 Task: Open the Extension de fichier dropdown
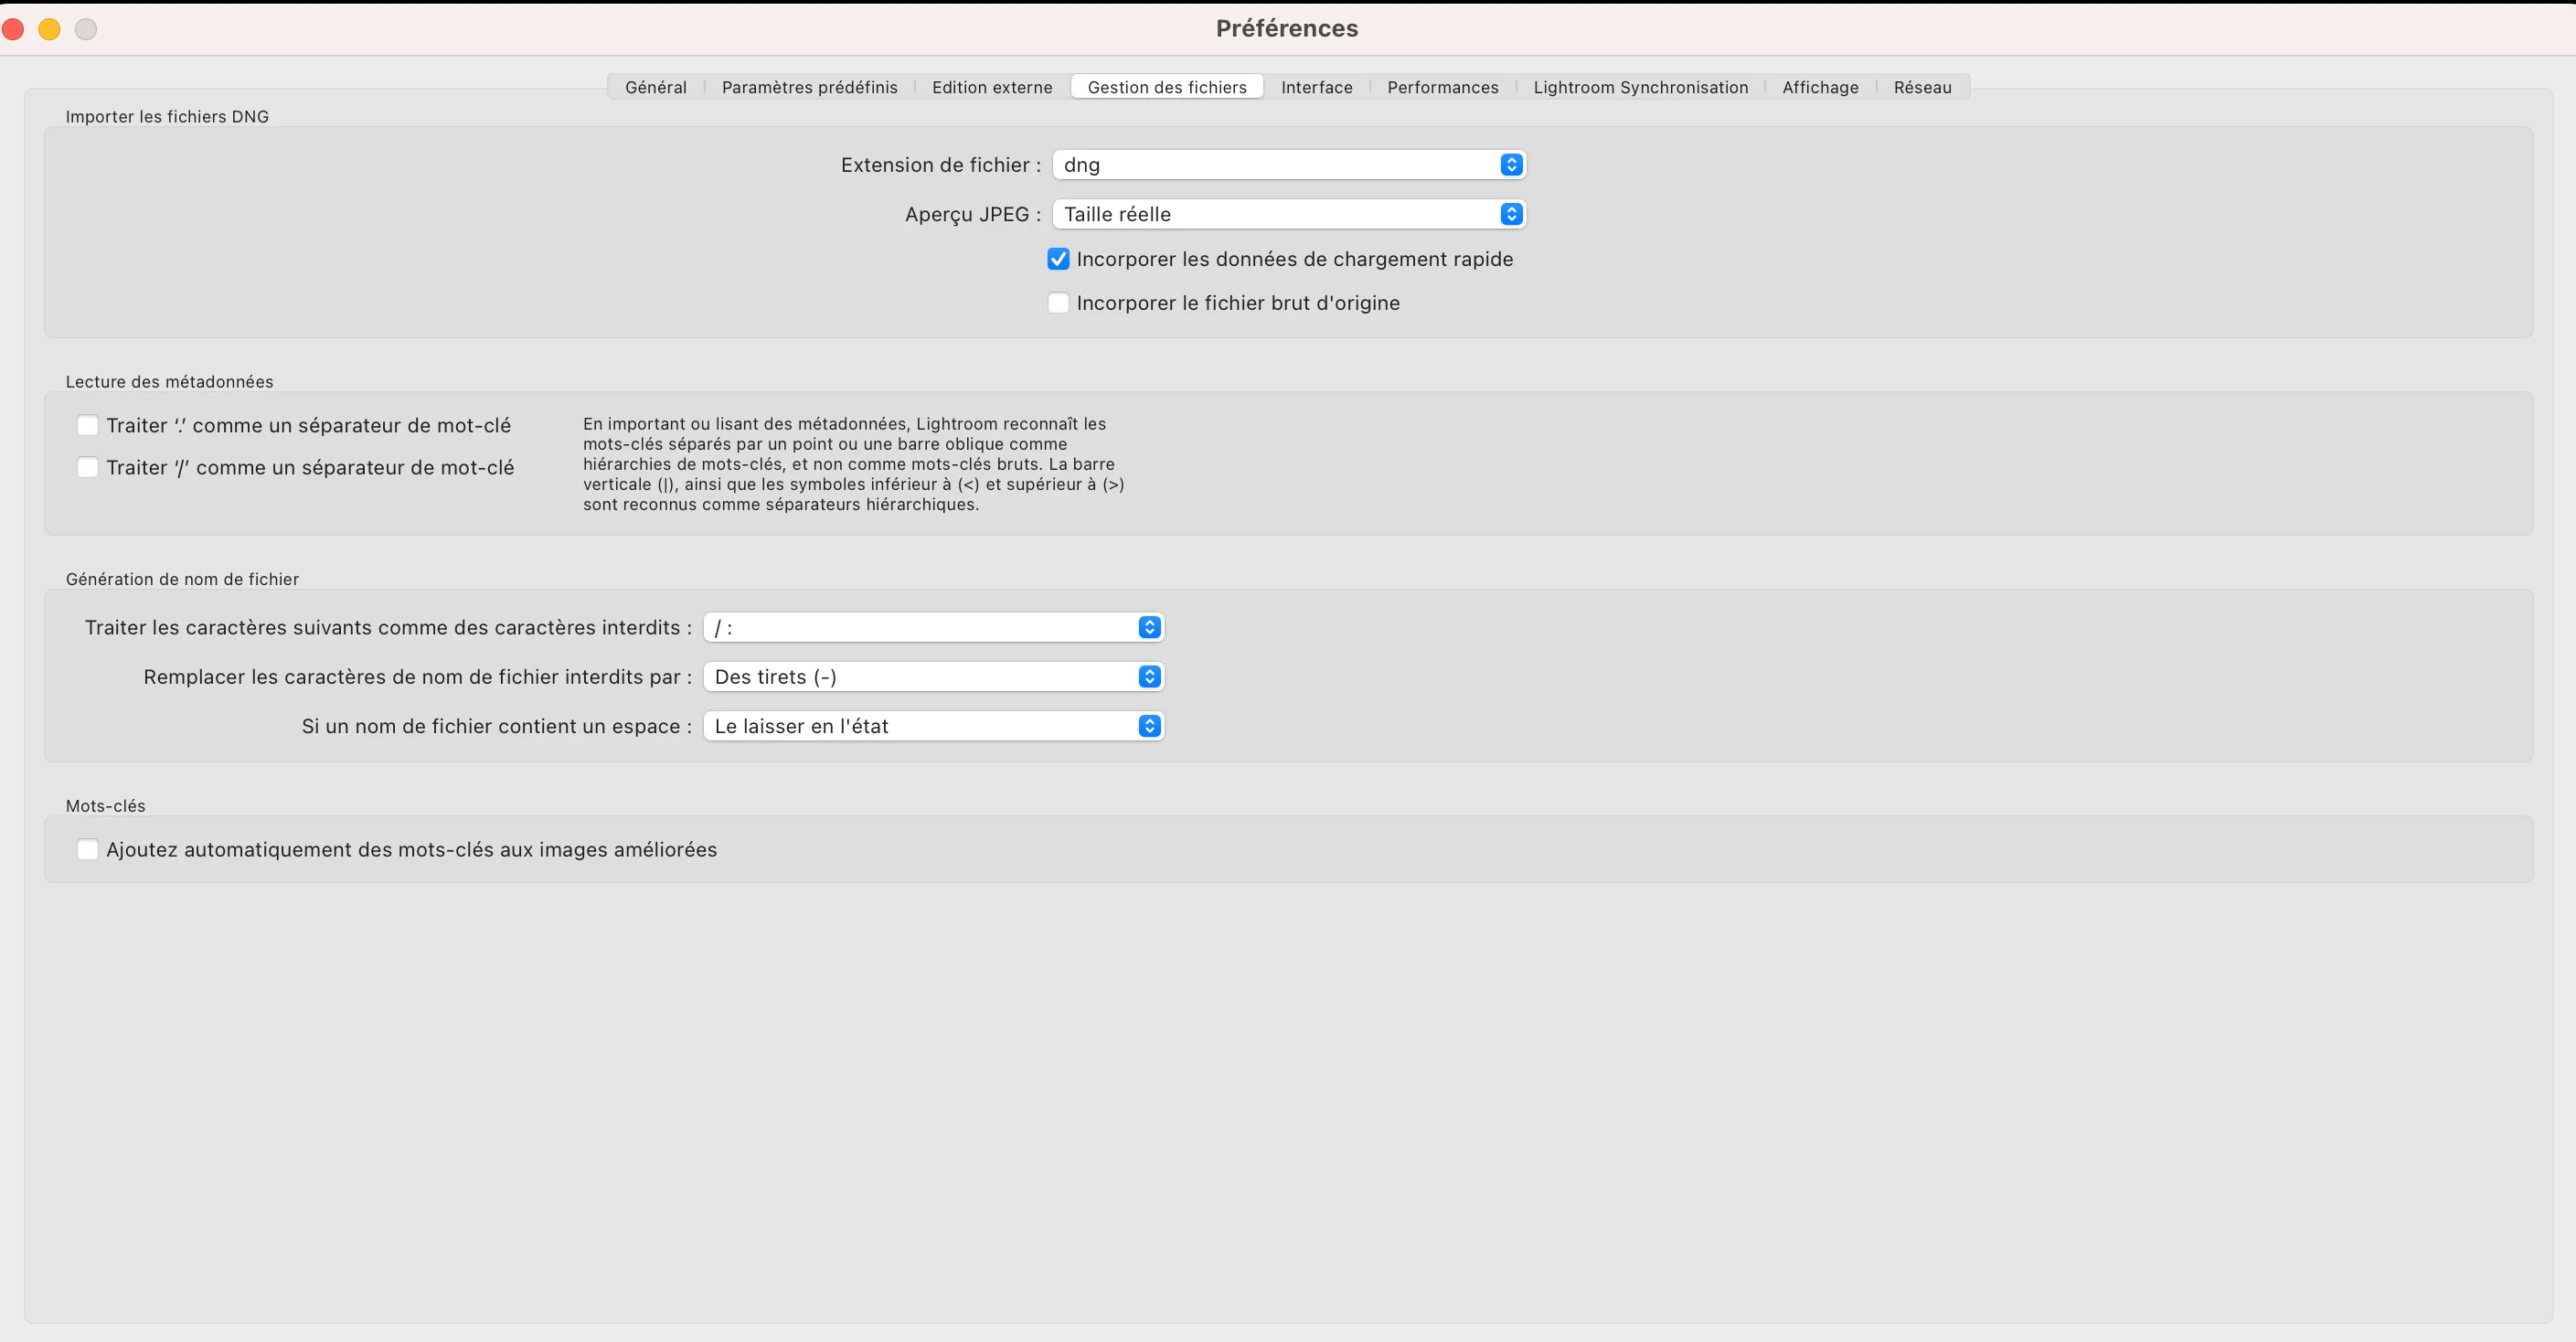coord(1288,165)
